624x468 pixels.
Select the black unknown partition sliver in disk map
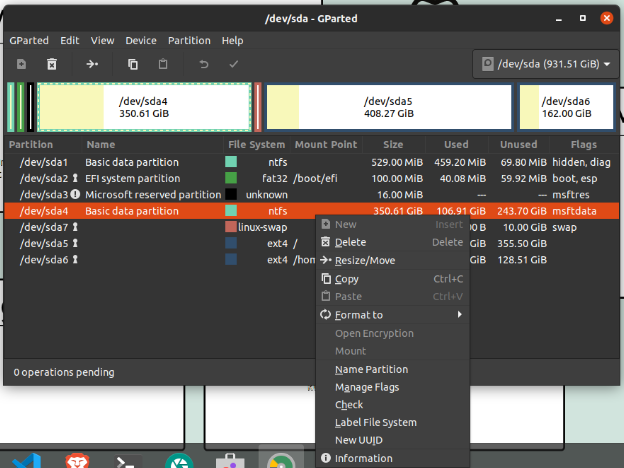31,107
